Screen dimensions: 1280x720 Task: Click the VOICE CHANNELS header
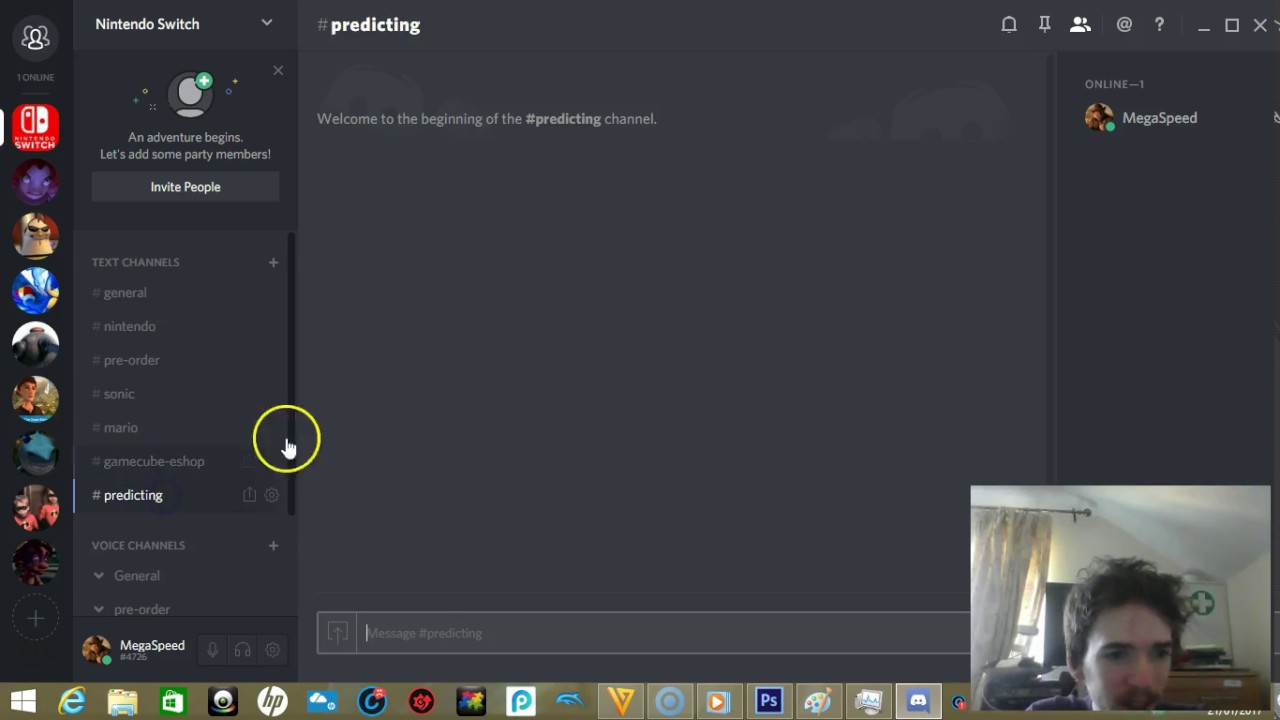pyautogui.click(x=138, y=545)
